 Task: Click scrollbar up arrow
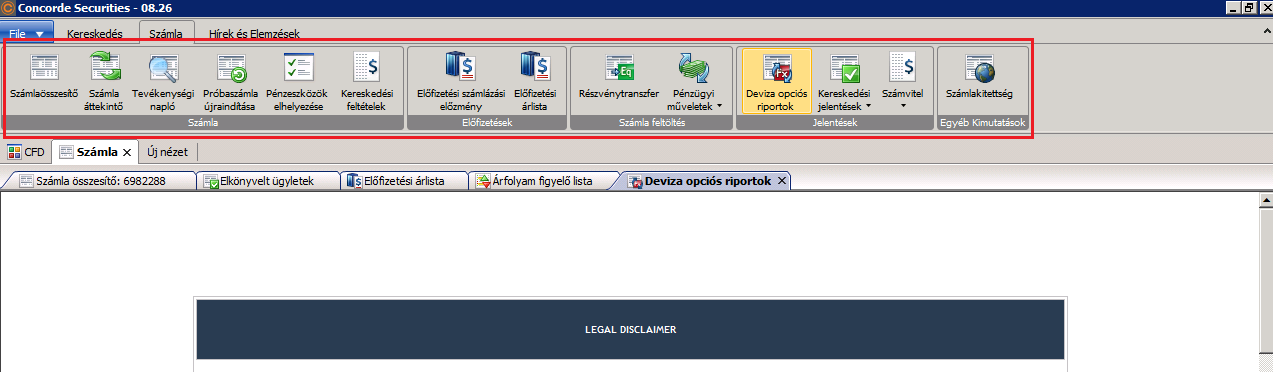click(1265, 199)
